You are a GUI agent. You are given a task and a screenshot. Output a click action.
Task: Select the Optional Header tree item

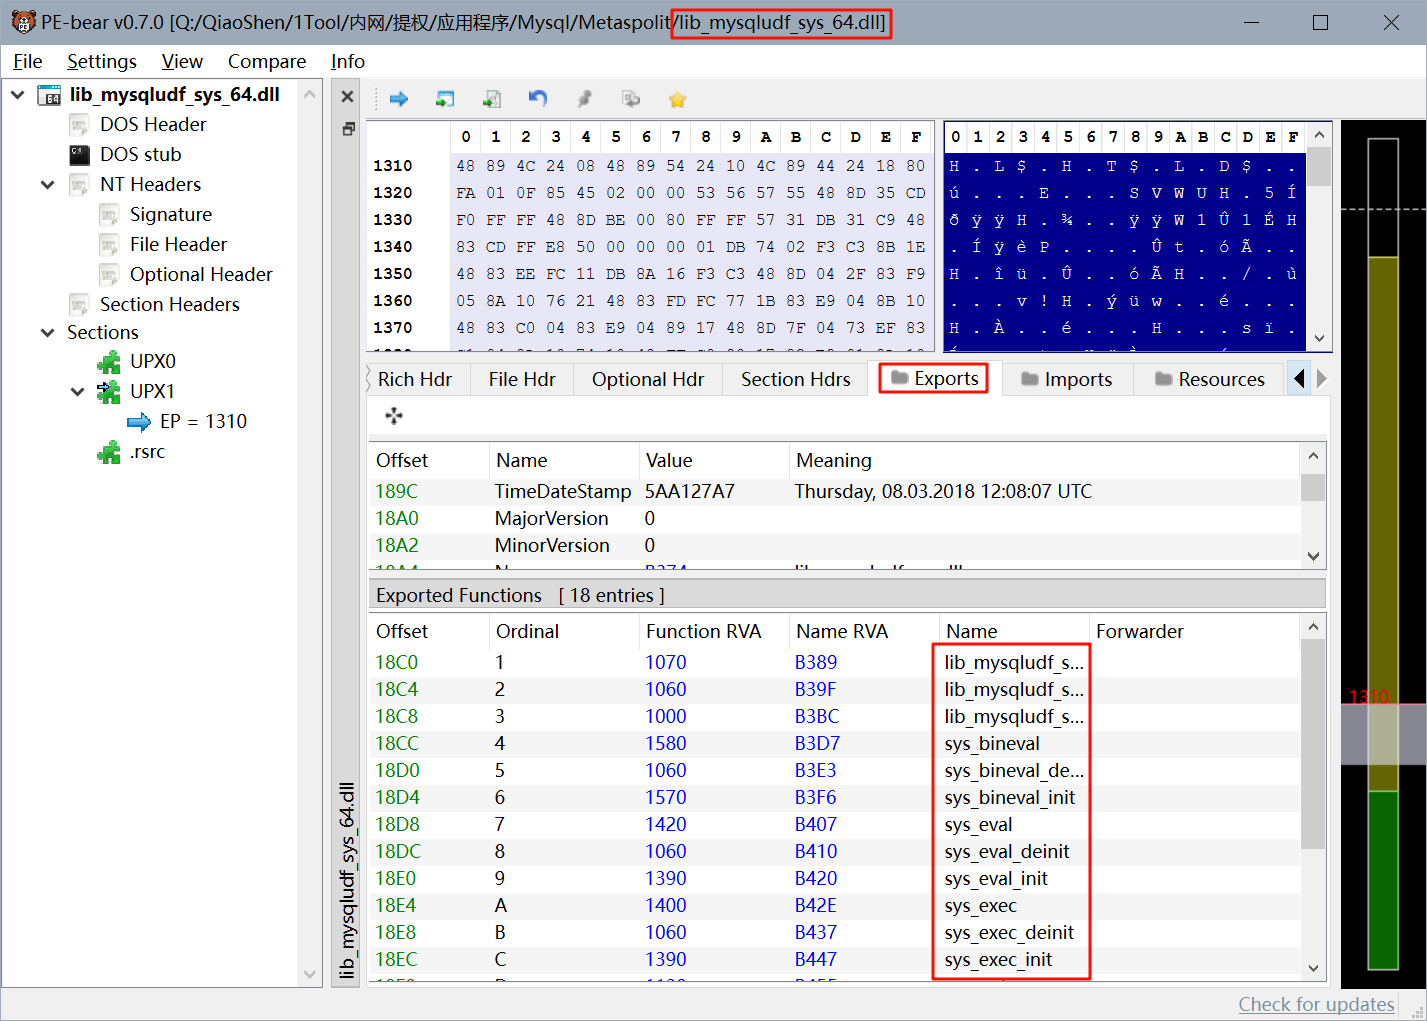201,275
